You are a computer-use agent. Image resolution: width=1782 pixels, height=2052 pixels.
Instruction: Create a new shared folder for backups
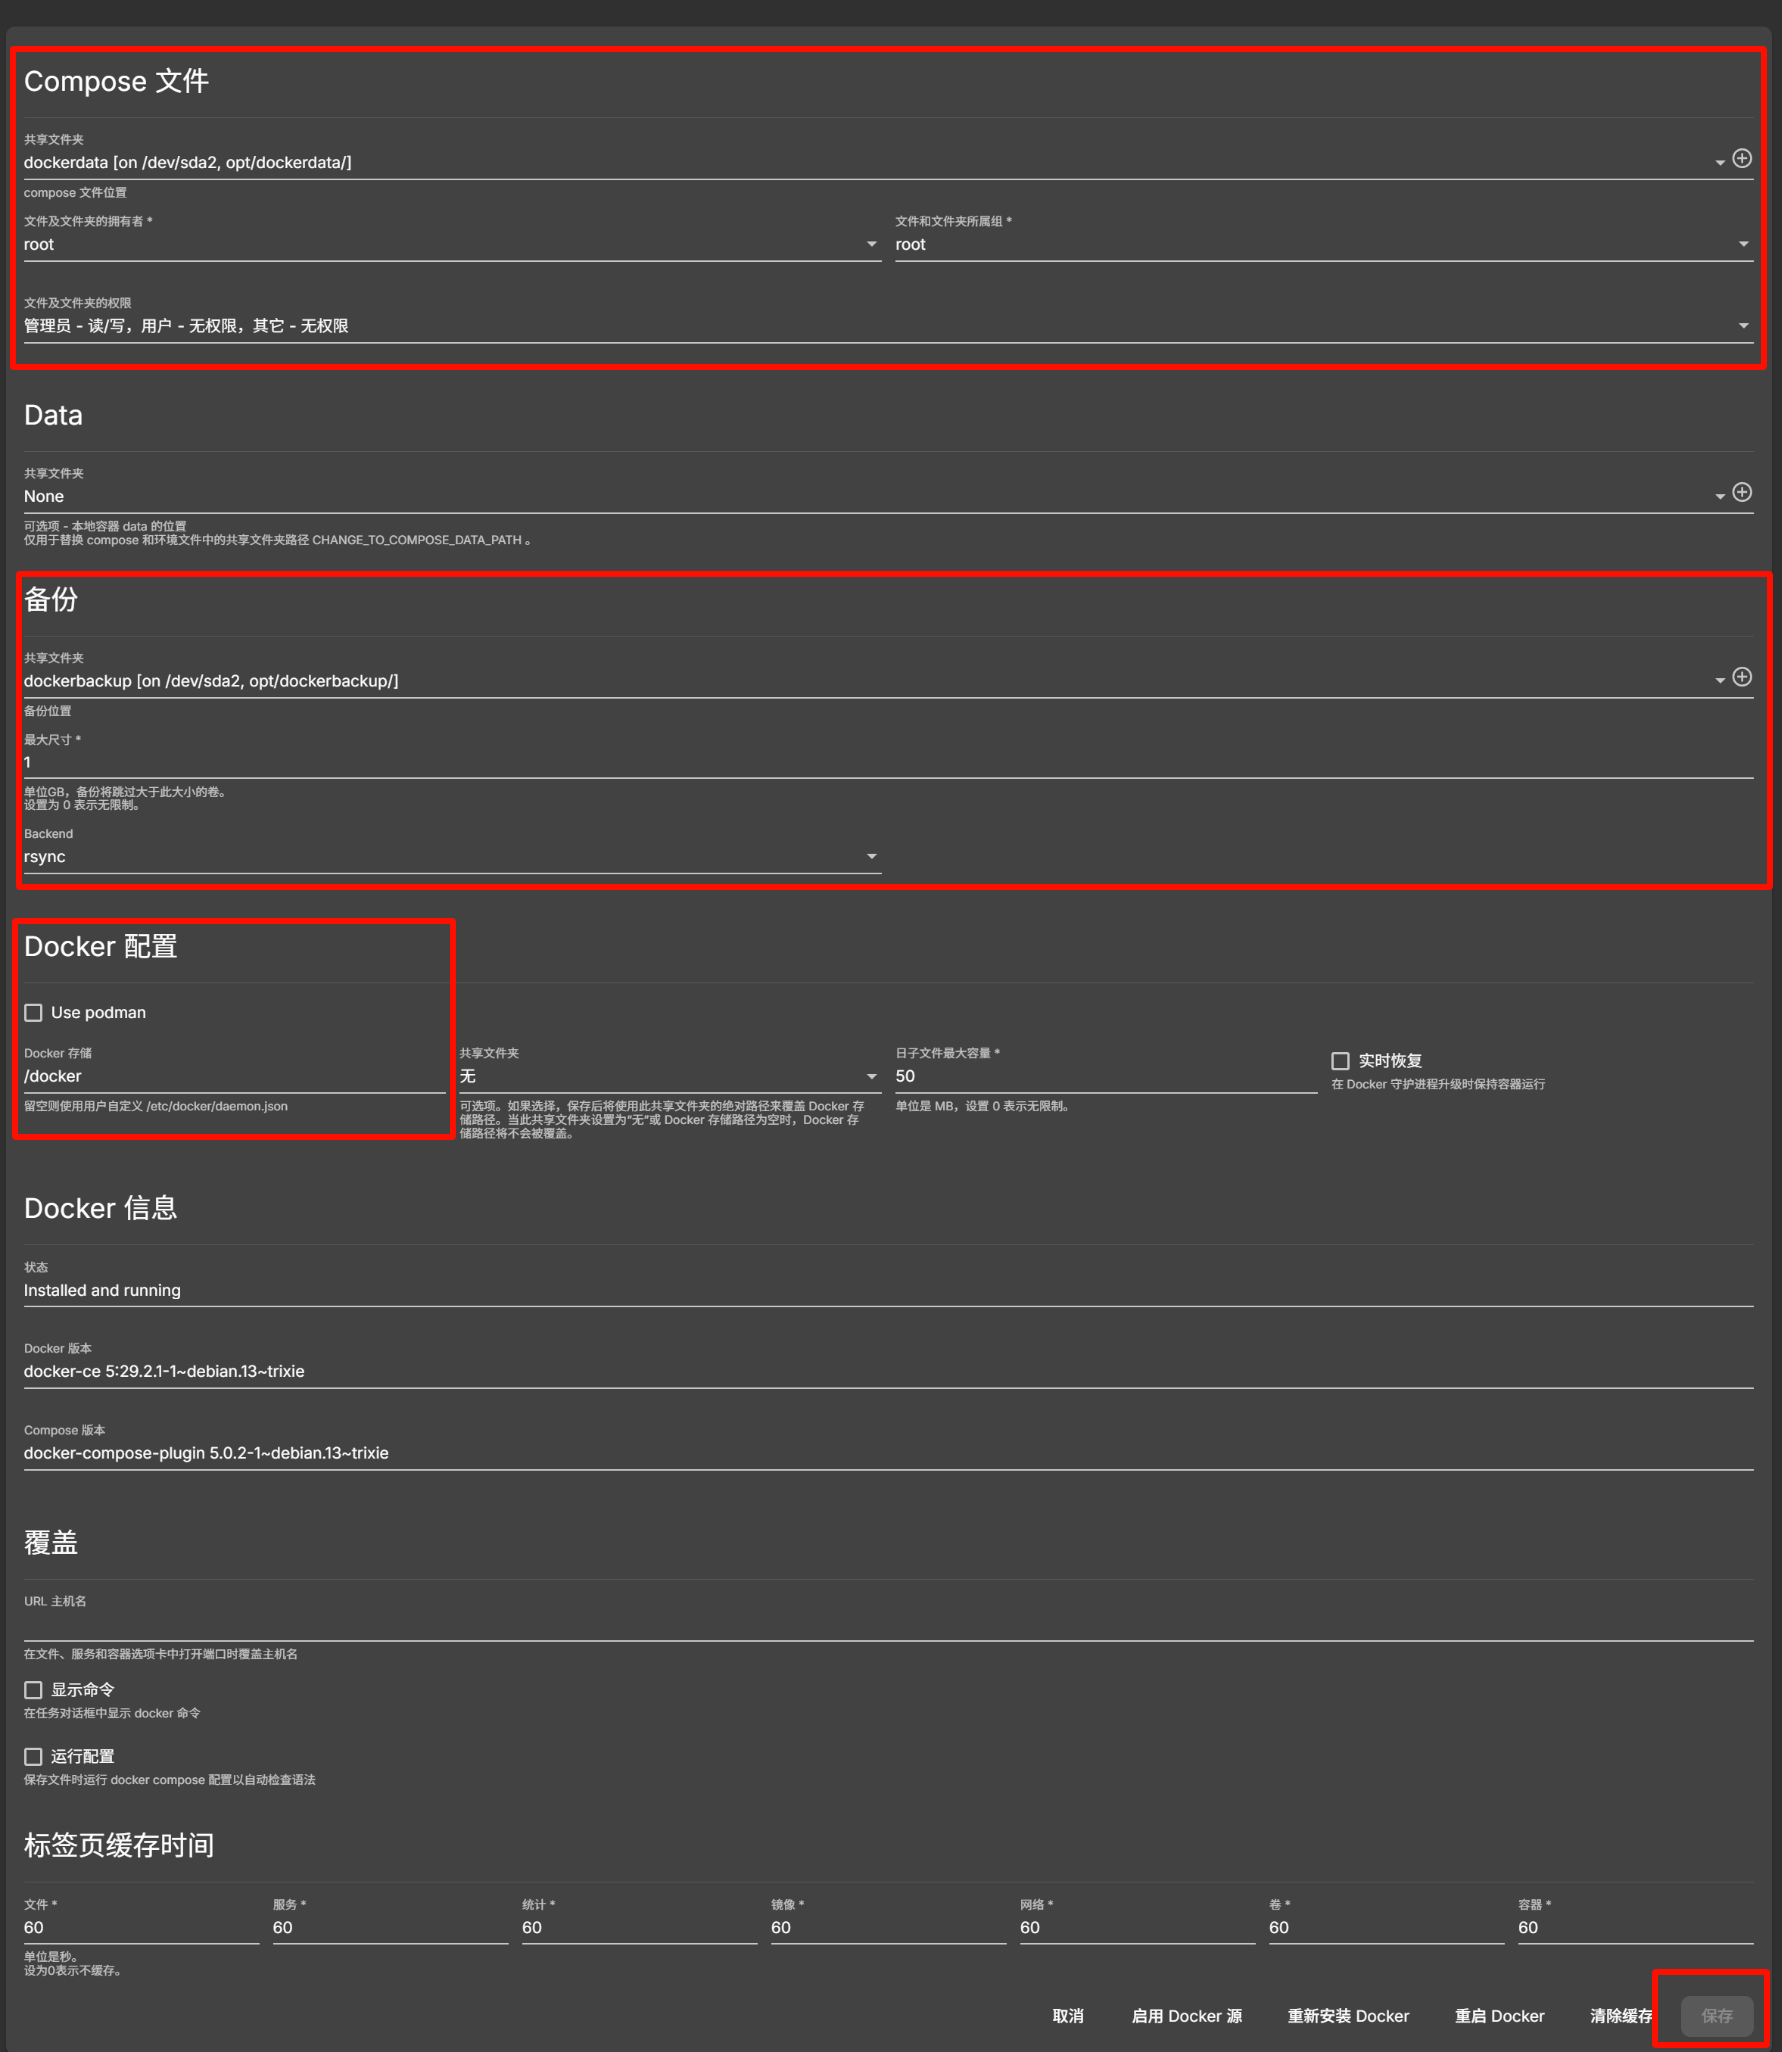pos(1744,677)
